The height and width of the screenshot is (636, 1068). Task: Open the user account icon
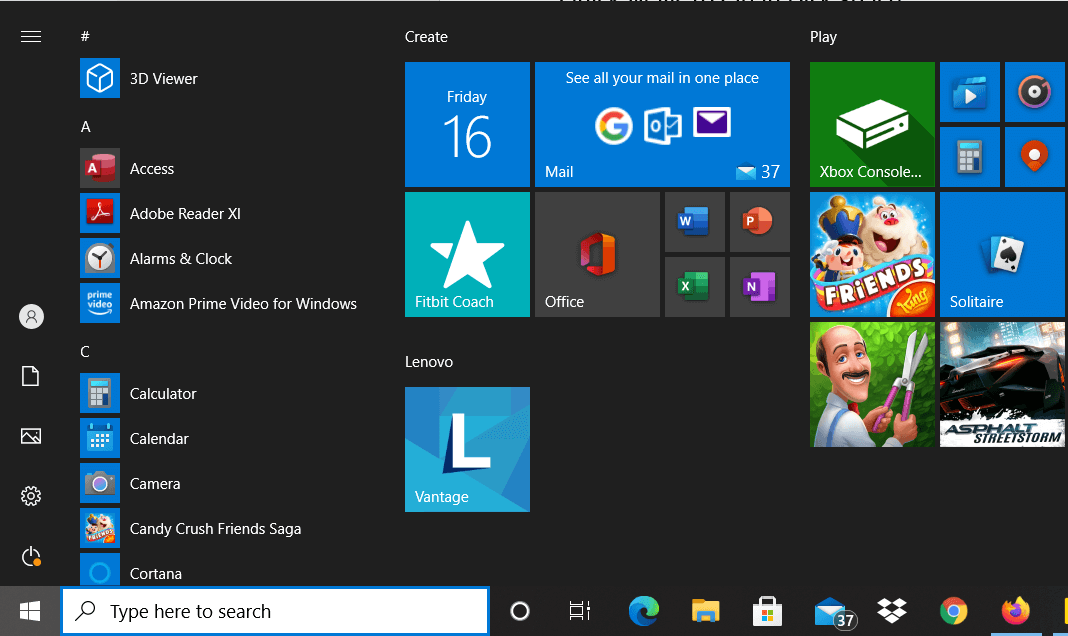pos(31,317)
